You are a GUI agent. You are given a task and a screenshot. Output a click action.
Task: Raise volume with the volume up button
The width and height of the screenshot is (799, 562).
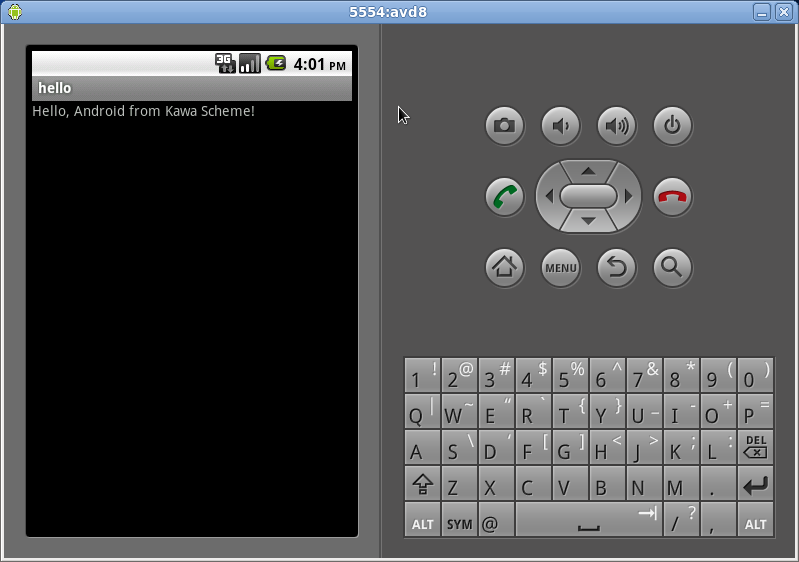(617, 125)
